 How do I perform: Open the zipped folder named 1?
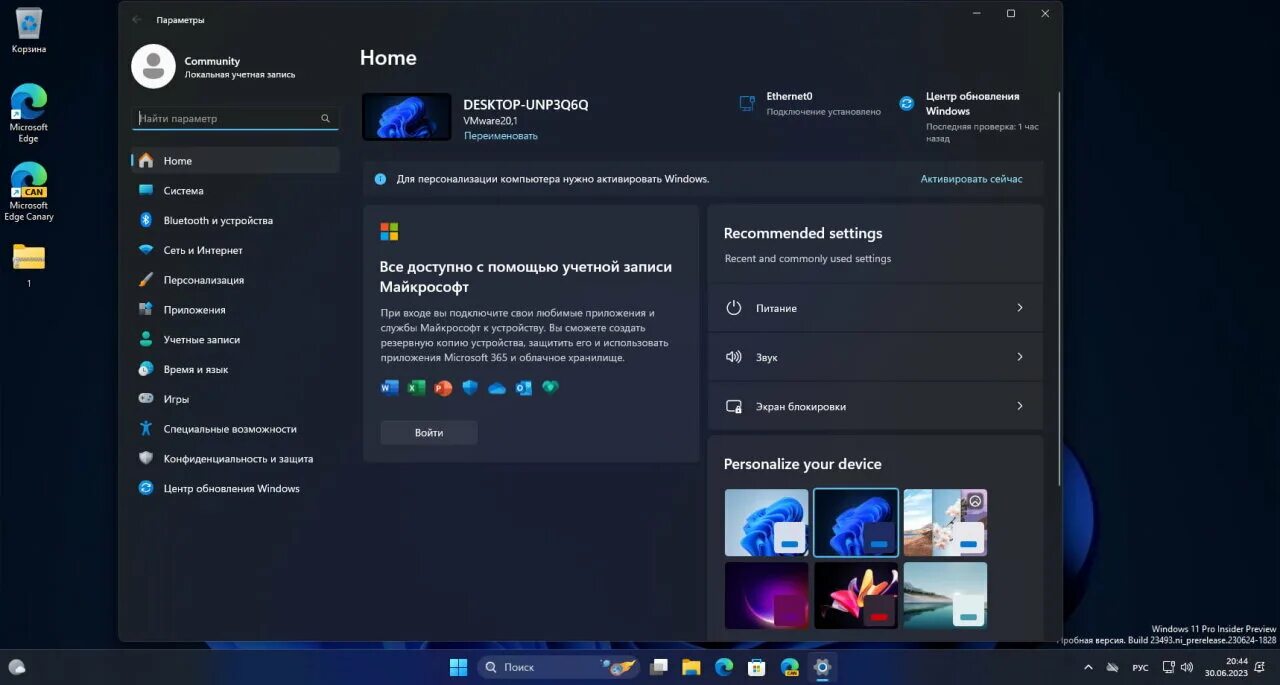pyautogui.click(x=29, y=263)
